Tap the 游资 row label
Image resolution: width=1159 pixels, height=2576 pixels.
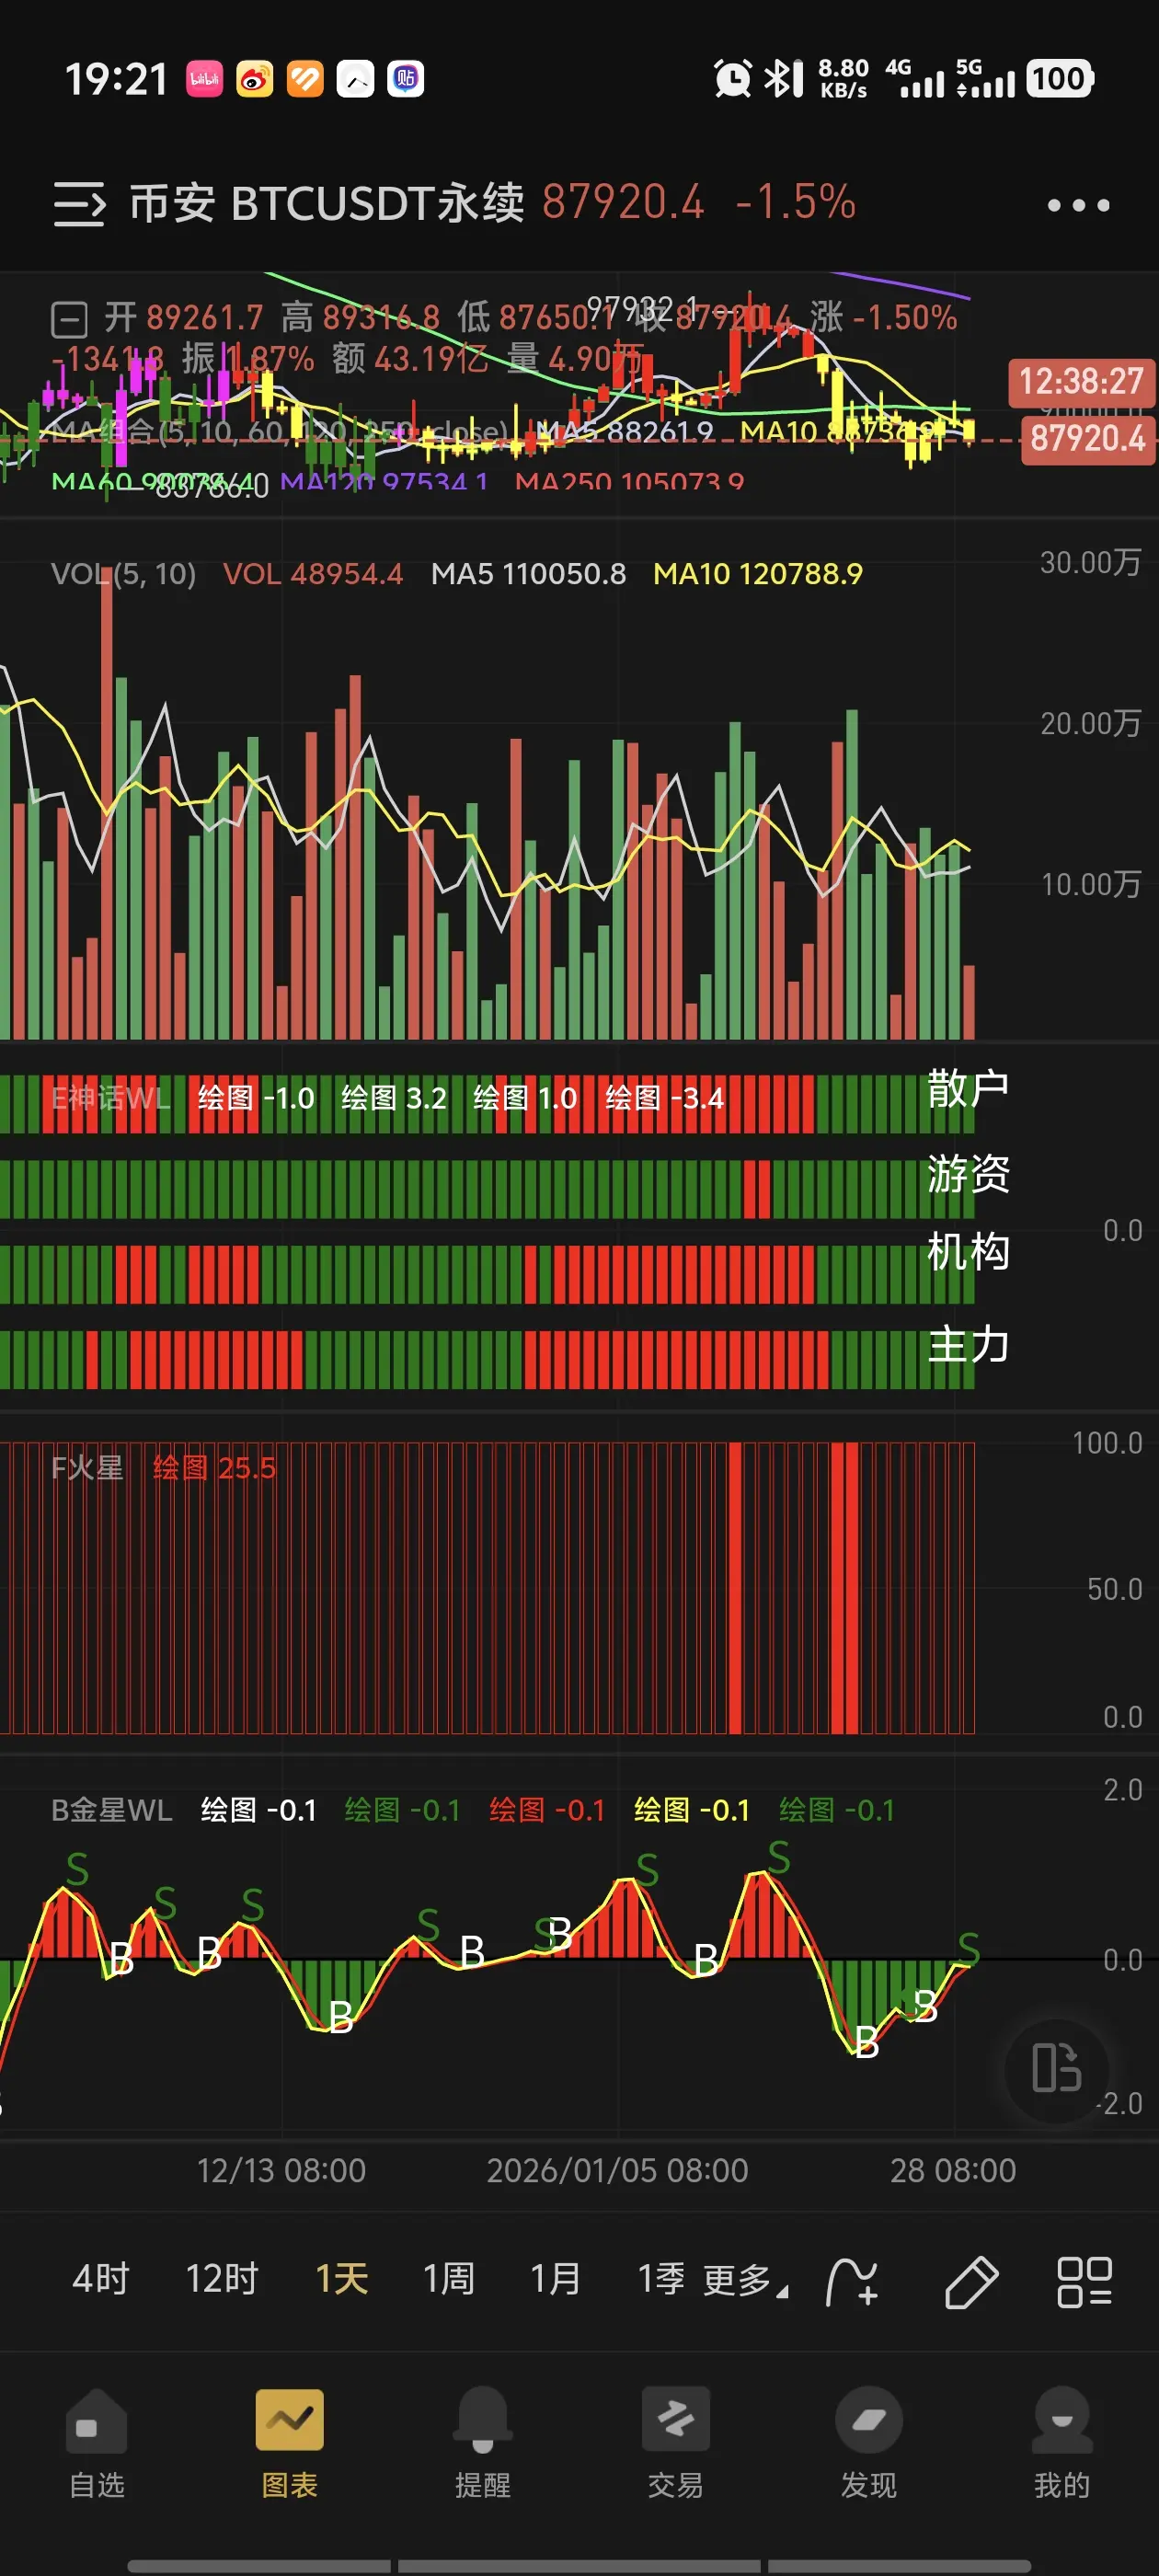point(967,1174)
